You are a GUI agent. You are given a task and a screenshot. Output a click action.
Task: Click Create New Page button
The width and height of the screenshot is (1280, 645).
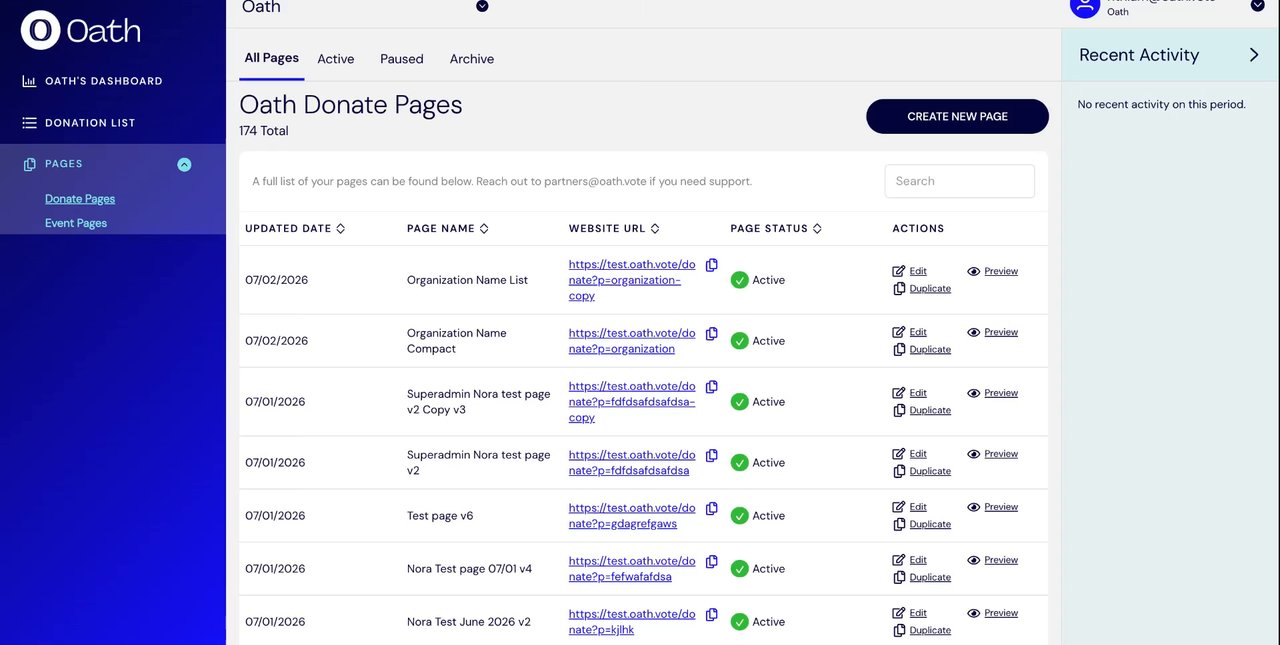[x=957, y=116]
